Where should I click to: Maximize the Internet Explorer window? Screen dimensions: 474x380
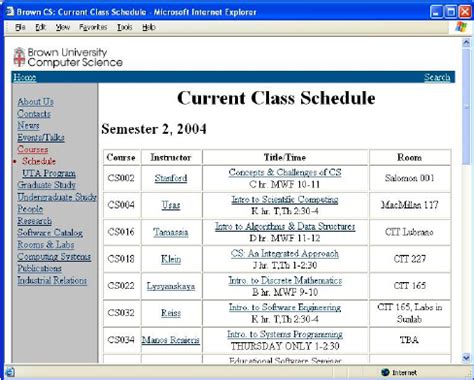coord(451,12)
